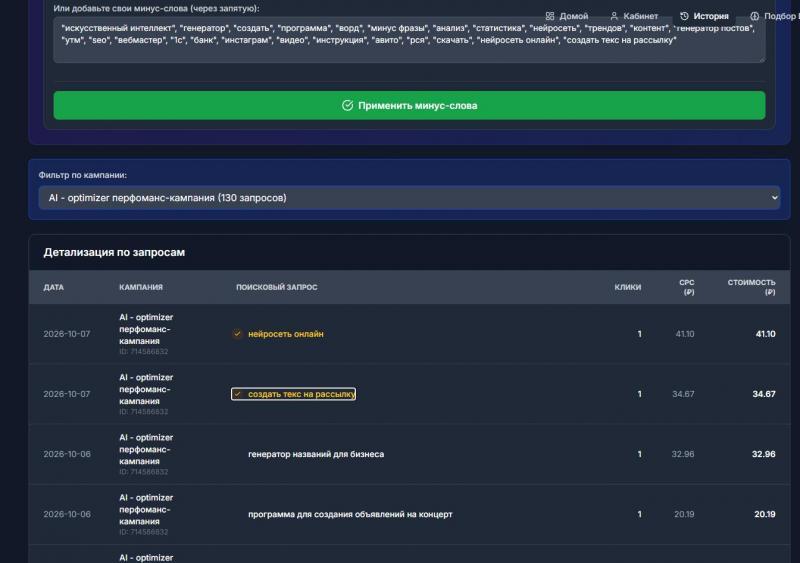Click the Детализация по запросам heading
800x563 pixels.
pos(114,253)
